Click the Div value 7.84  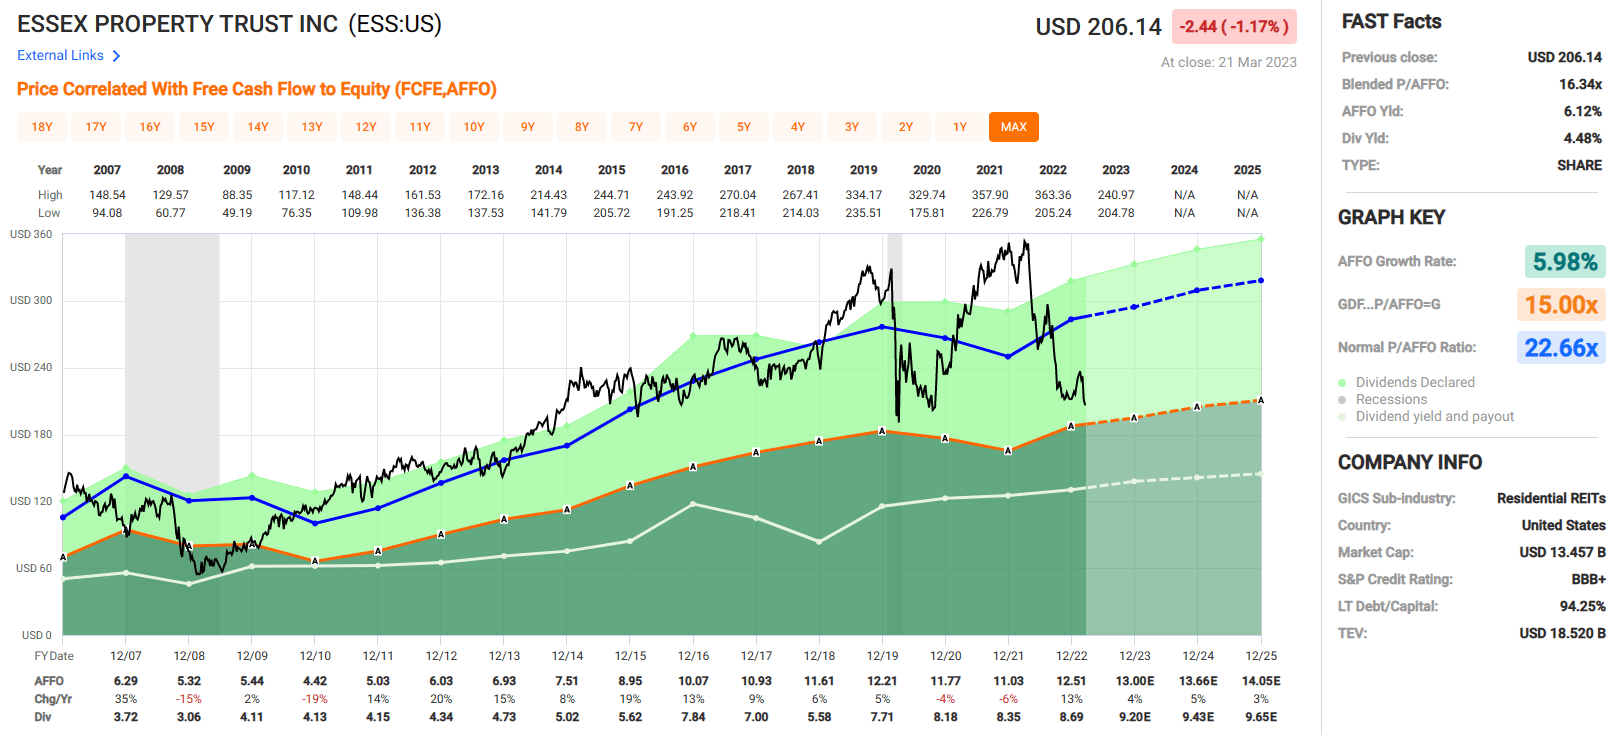click(693, 717)
